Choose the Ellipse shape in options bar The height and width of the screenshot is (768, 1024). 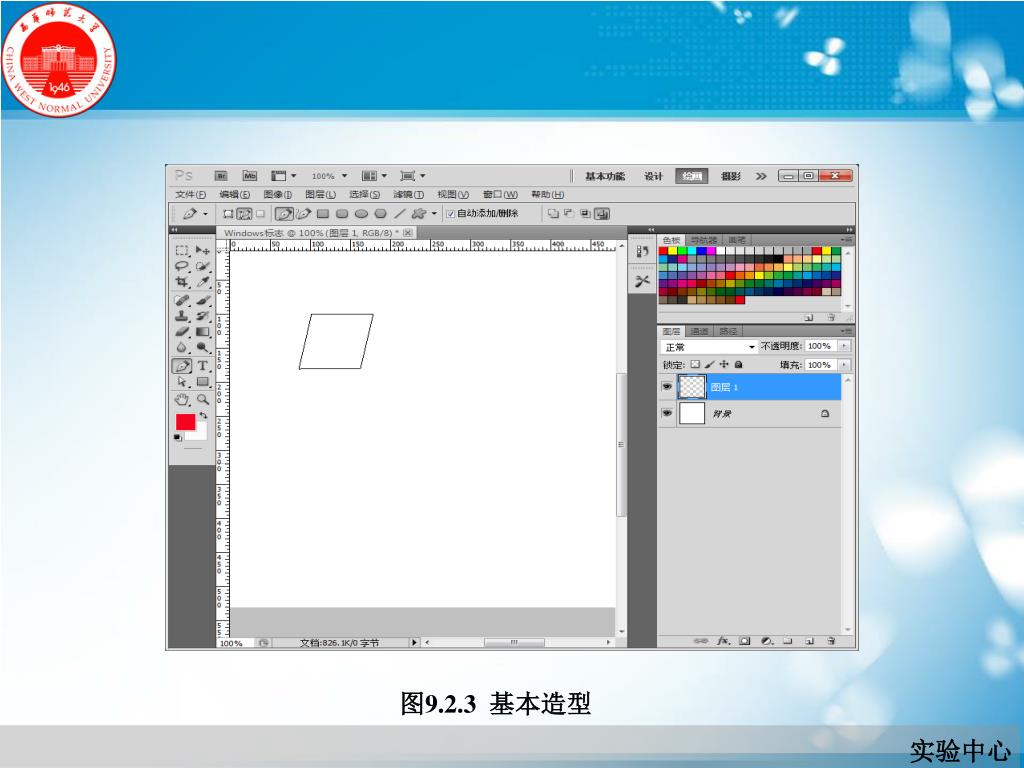click(x=361, y=214)
